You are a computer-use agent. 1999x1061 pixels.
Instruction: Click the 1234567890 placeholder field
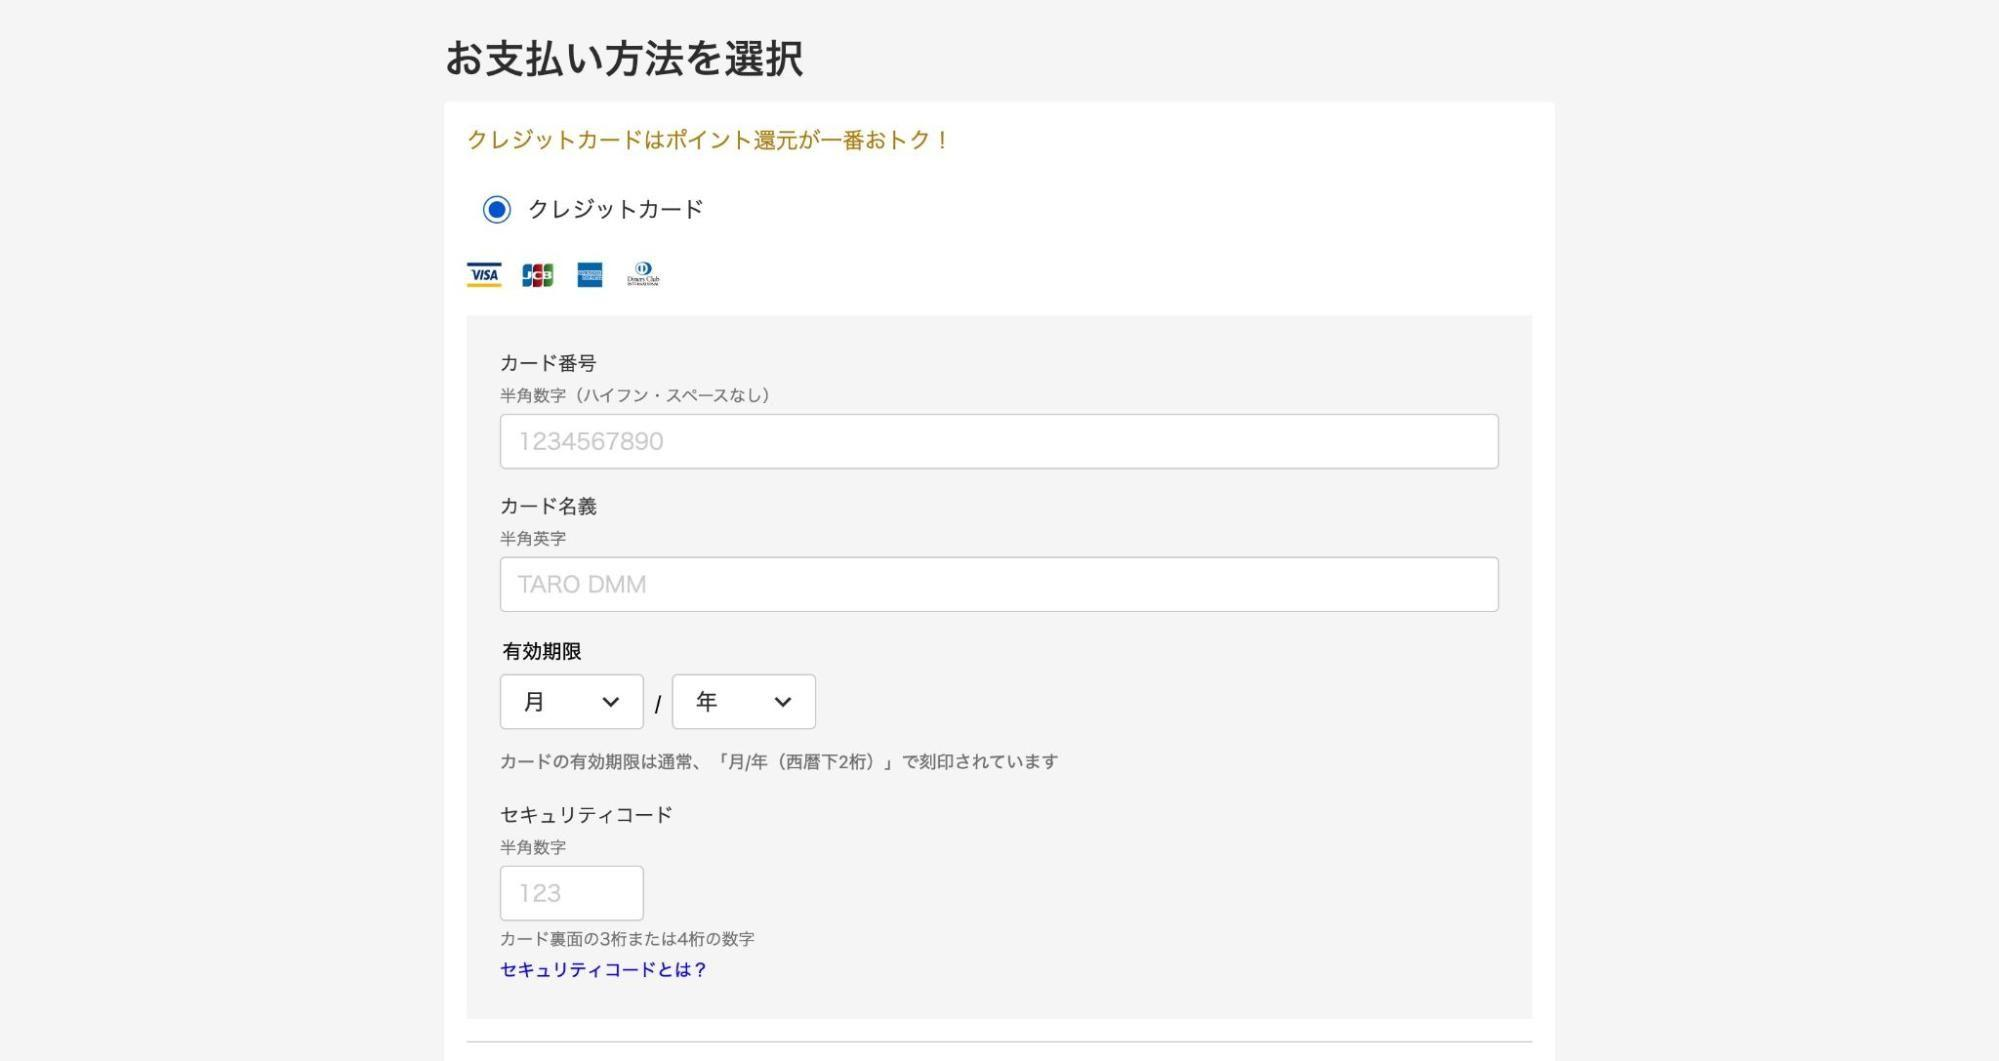[x=998, y=440]
